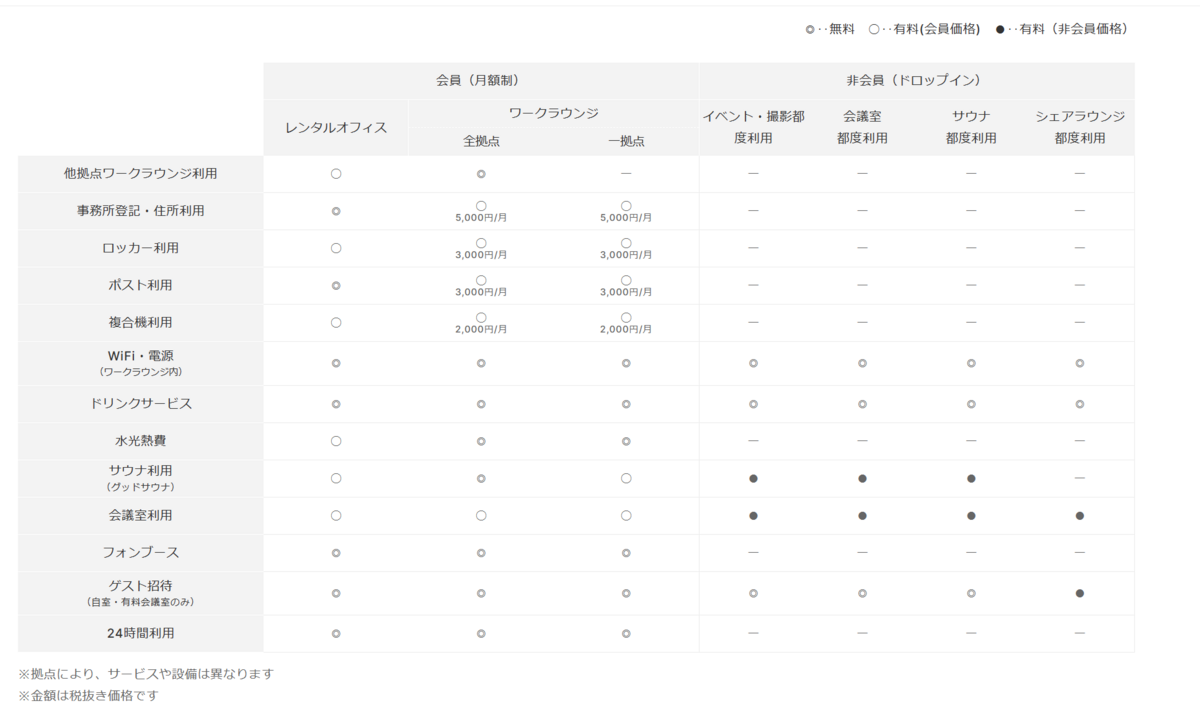The width and height of the screenshot is (1200, 714).
Task: Click サウナ都度利用 free mark in ゲスト招待 row
Action: 971,593
